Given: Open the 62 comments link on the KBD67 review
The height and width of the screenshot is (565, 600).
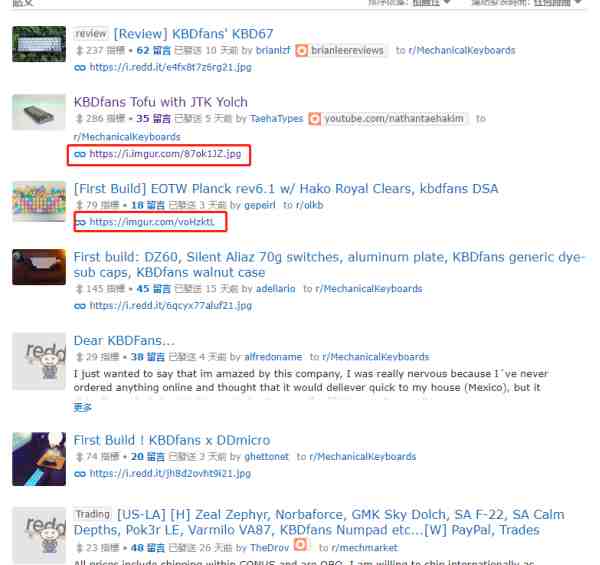Looking at the screenshot, I should pyautogui.click(x=153, y=50).
